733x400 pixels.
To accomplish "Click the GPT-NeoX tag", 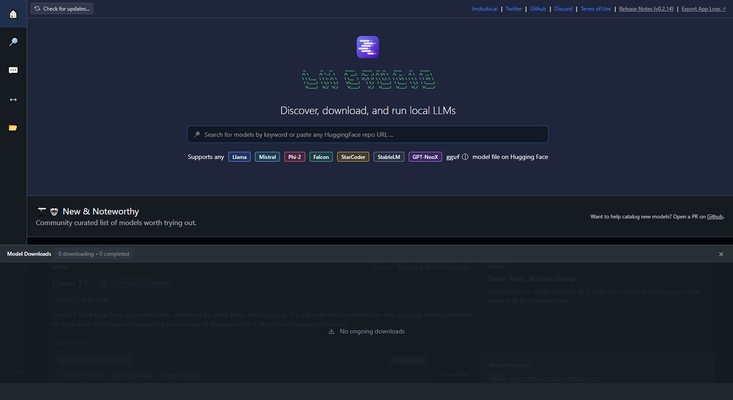I will click(425, 157).
